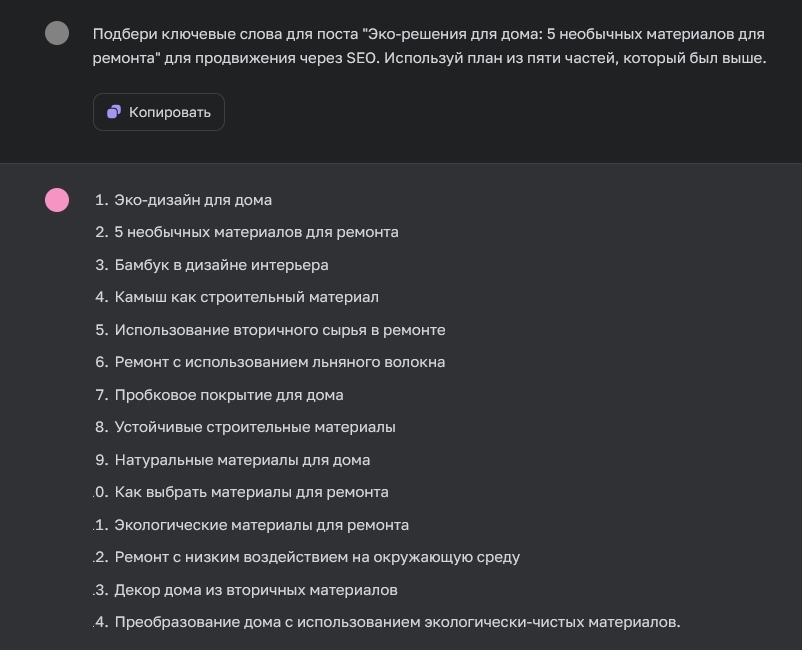Click 'Использование вторичного сырья в ремонте'

tap(280, 330)
